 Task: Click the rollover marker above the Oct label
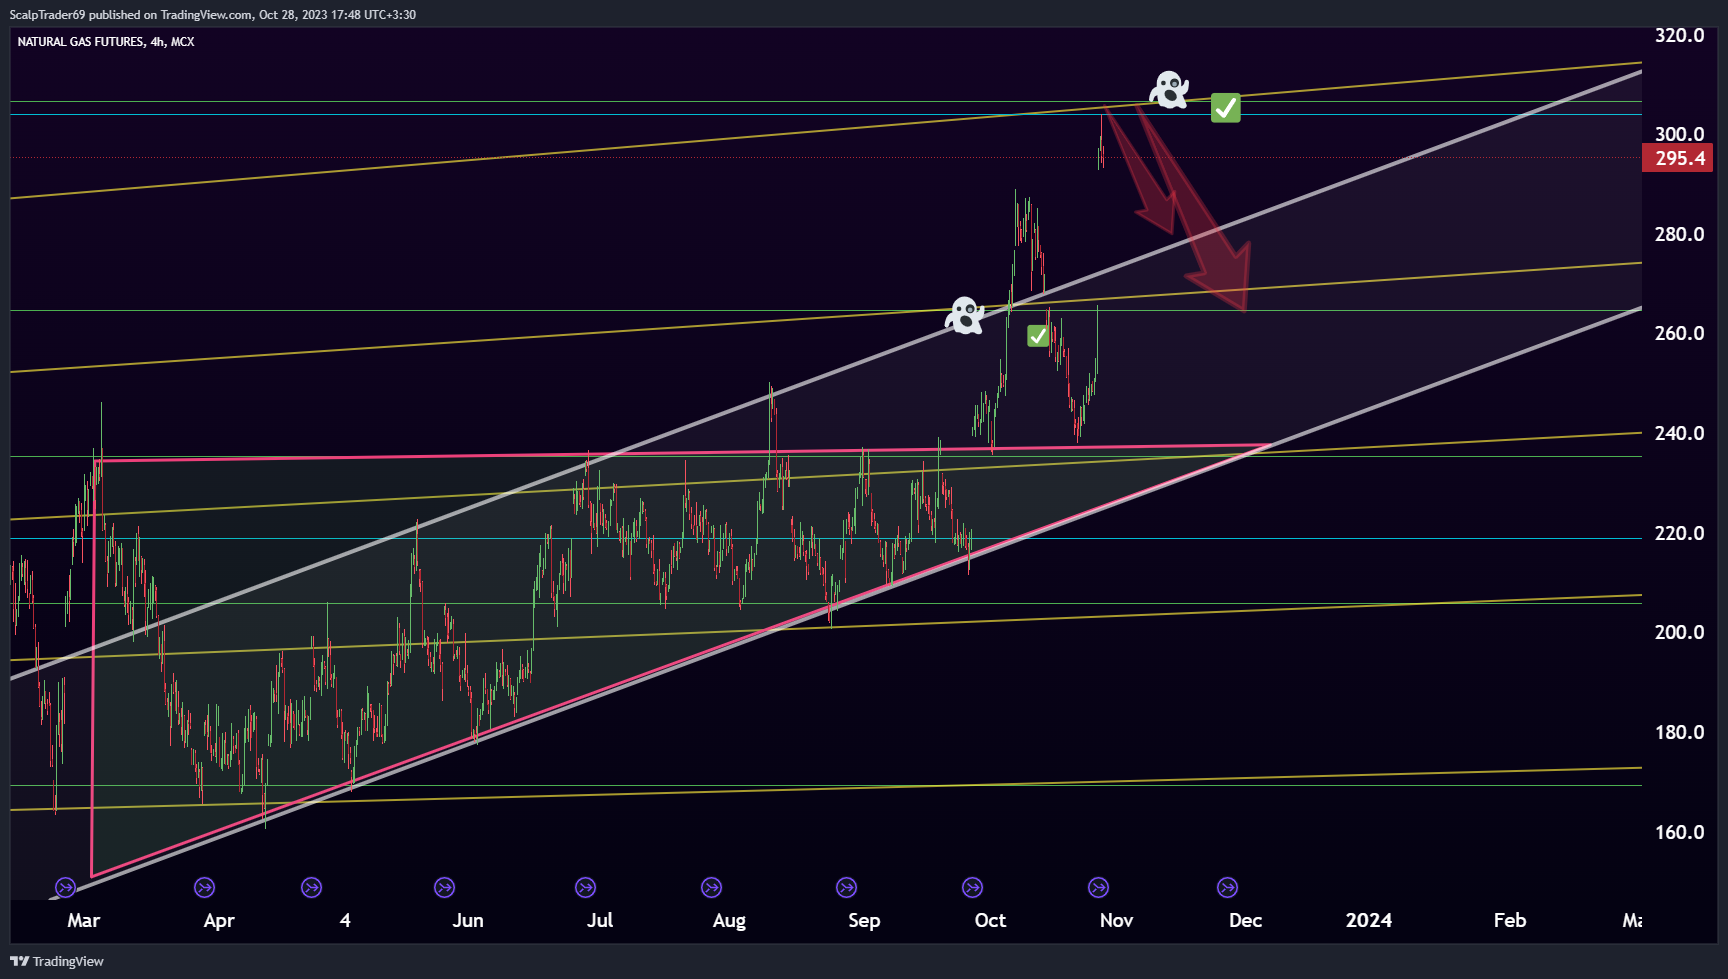pyautogui.click(x=972, y=887)
